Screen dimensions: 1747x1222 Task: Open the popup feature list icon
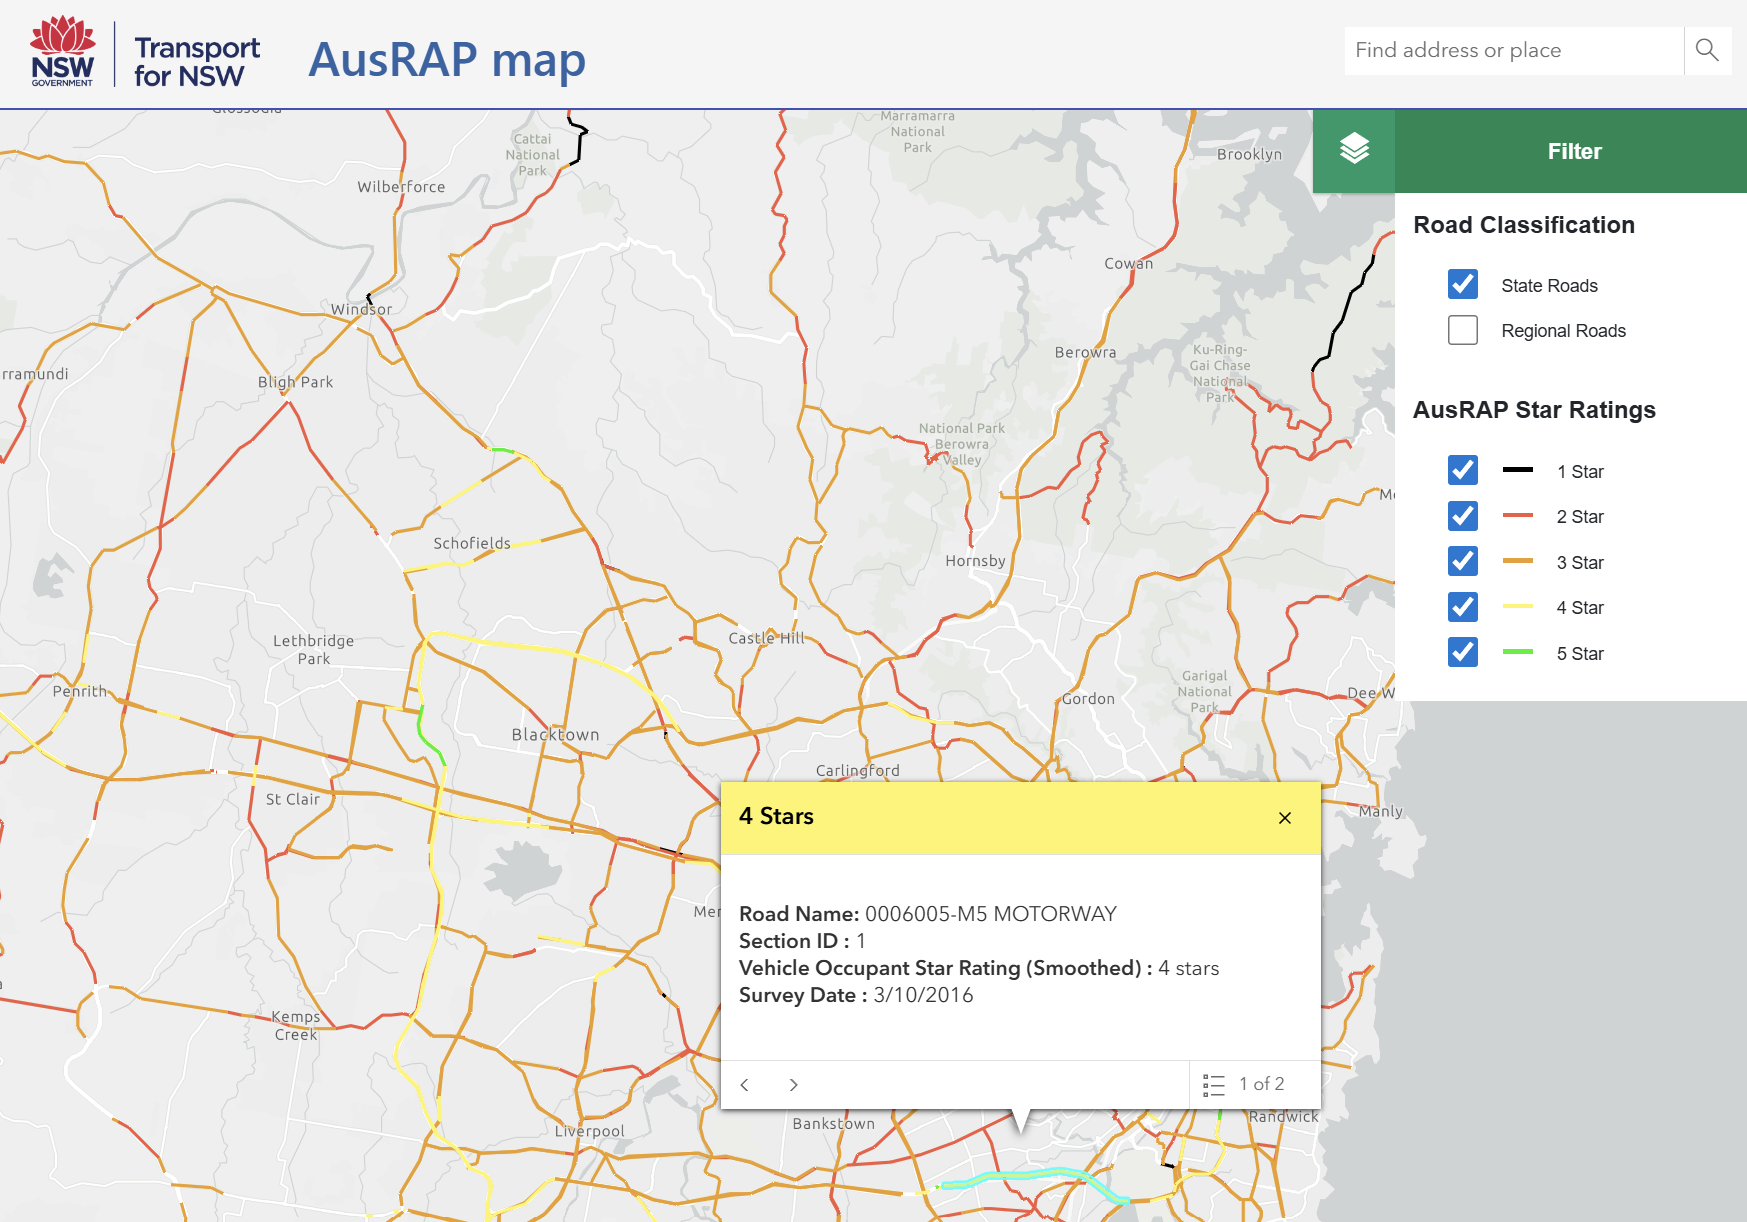[x=1213, y=1085]
